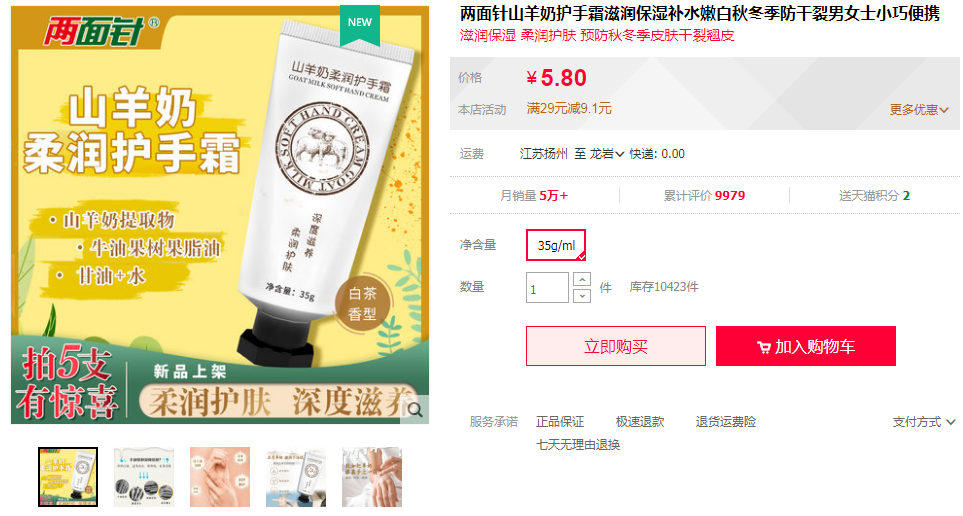963x516 pixels.
Task: Click the quantity input field
Action: 547,287
